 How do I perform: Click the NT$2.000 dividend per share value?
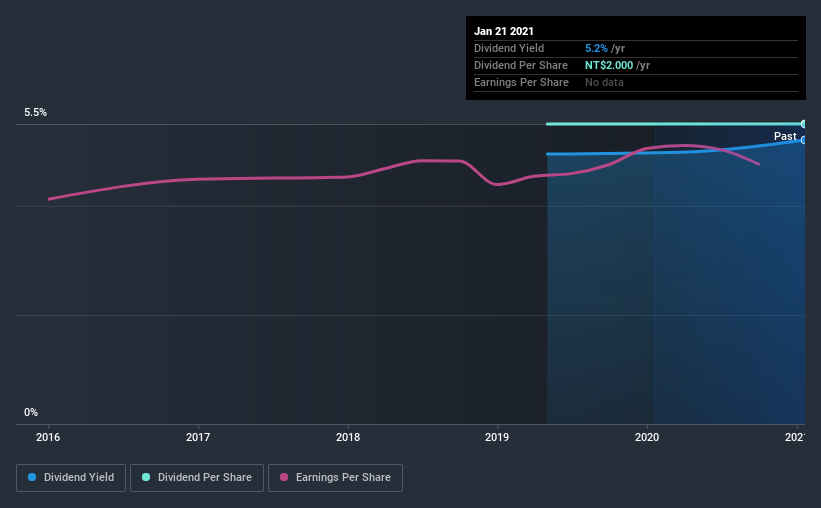coord(609,65)
